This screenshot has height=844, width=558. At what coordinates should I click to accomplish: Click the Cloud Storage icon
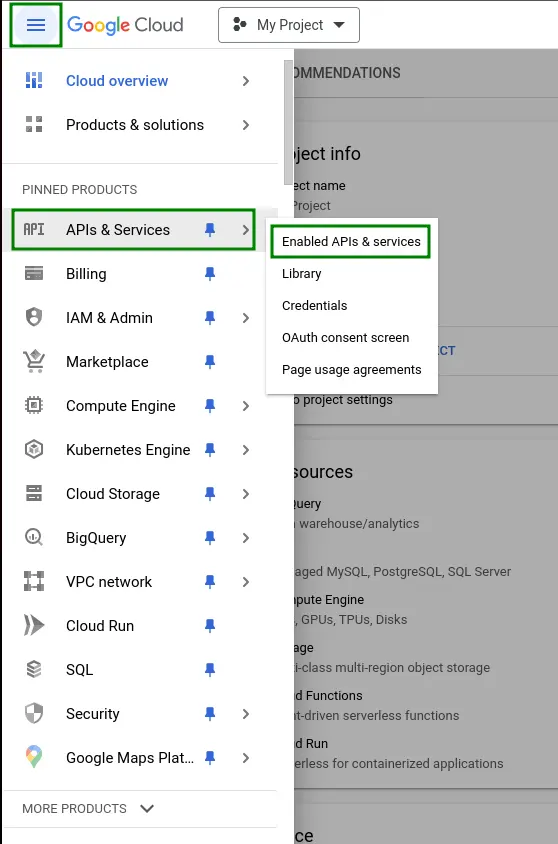tap(34, 493)
